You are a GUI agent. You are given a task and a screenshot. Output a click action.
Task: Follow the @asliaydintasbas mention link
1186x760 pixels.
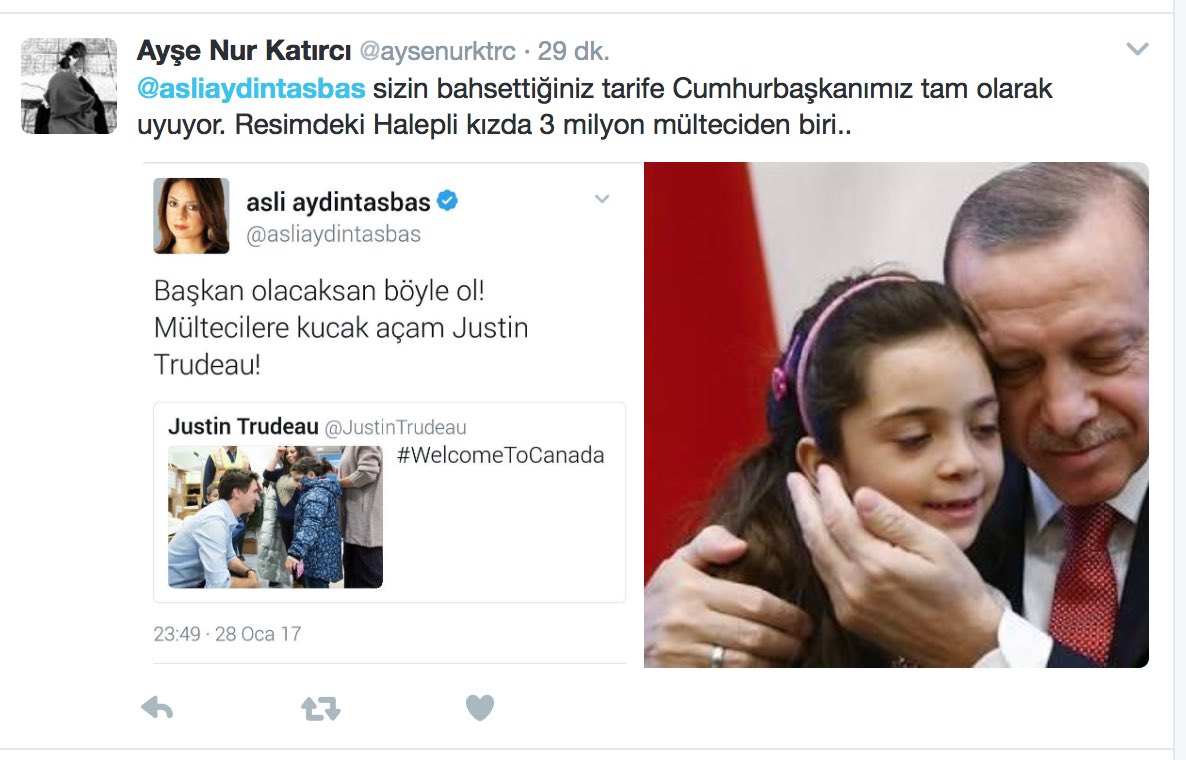point(251,88)
